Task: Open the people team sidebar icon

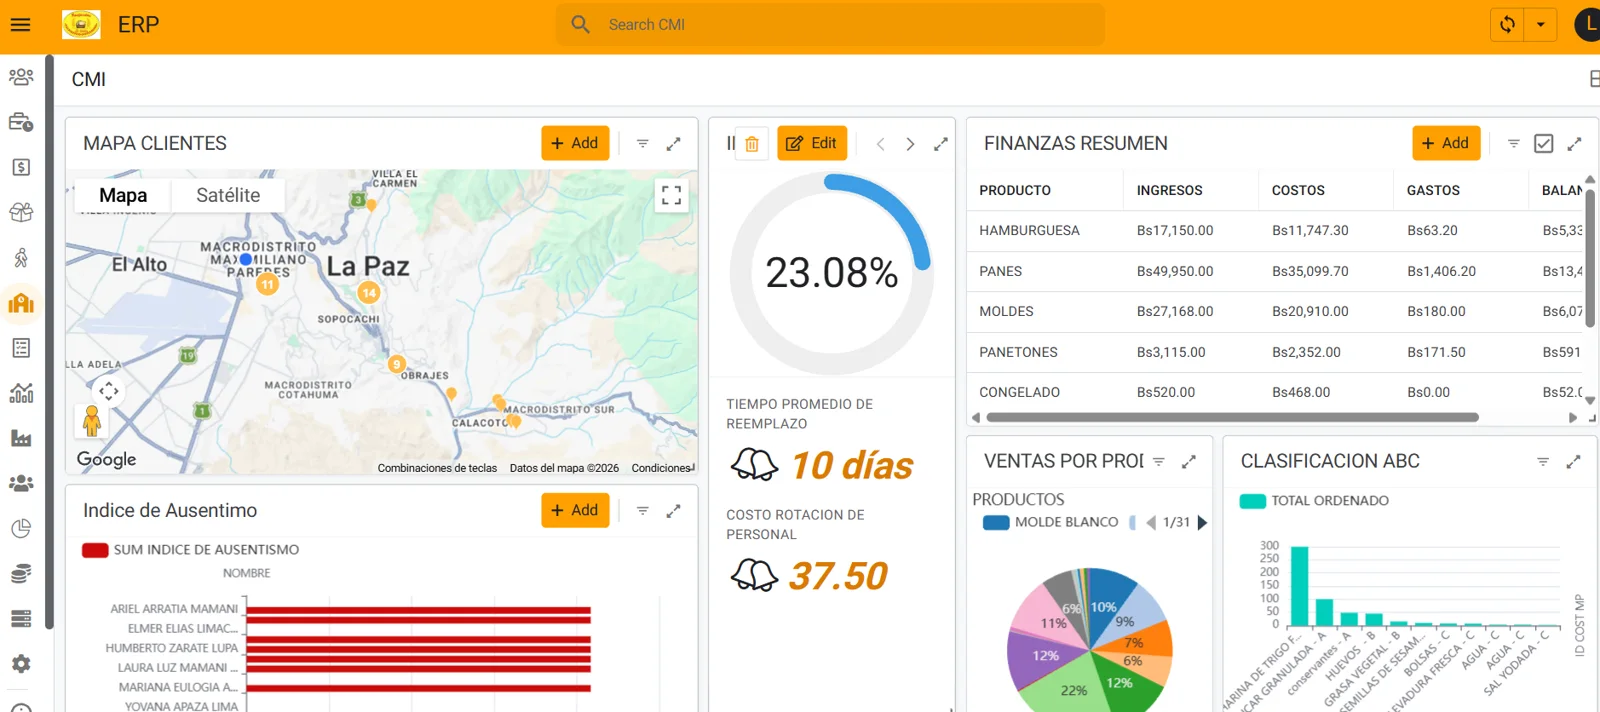Action: click(21, 483)
